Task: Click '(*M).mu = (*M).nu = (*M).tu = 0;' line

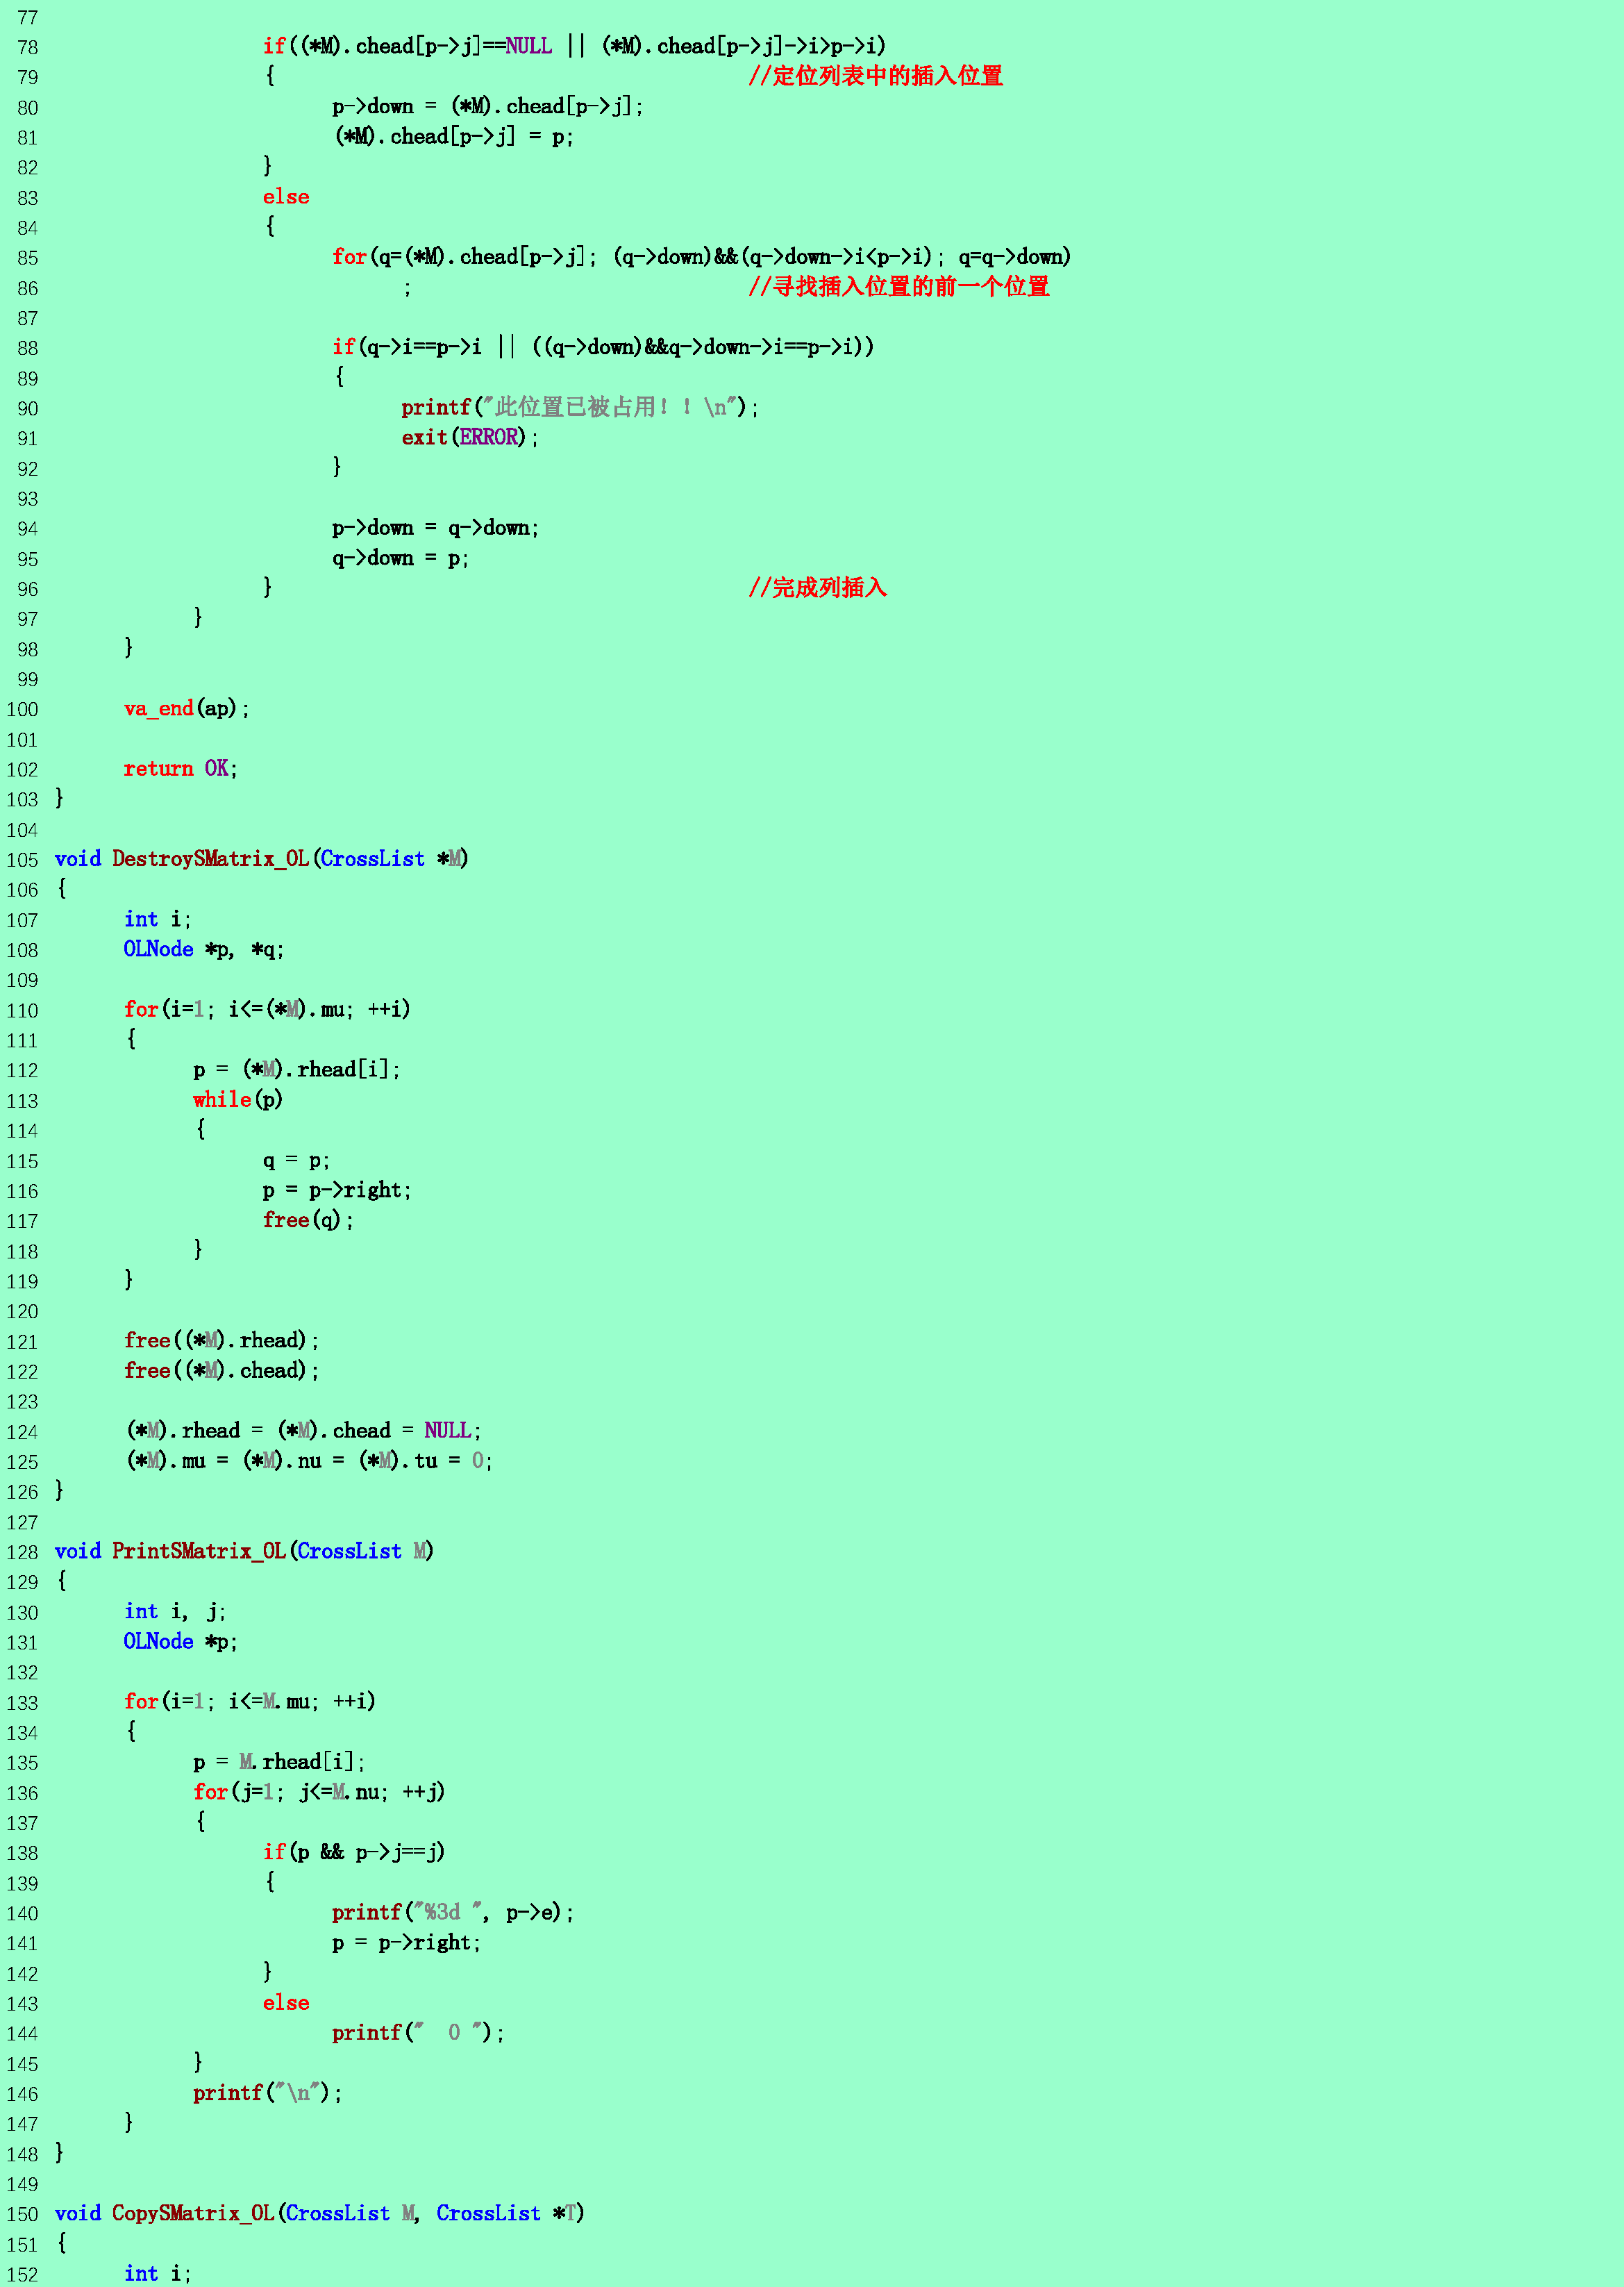Action: click(x=309, y=1461)
